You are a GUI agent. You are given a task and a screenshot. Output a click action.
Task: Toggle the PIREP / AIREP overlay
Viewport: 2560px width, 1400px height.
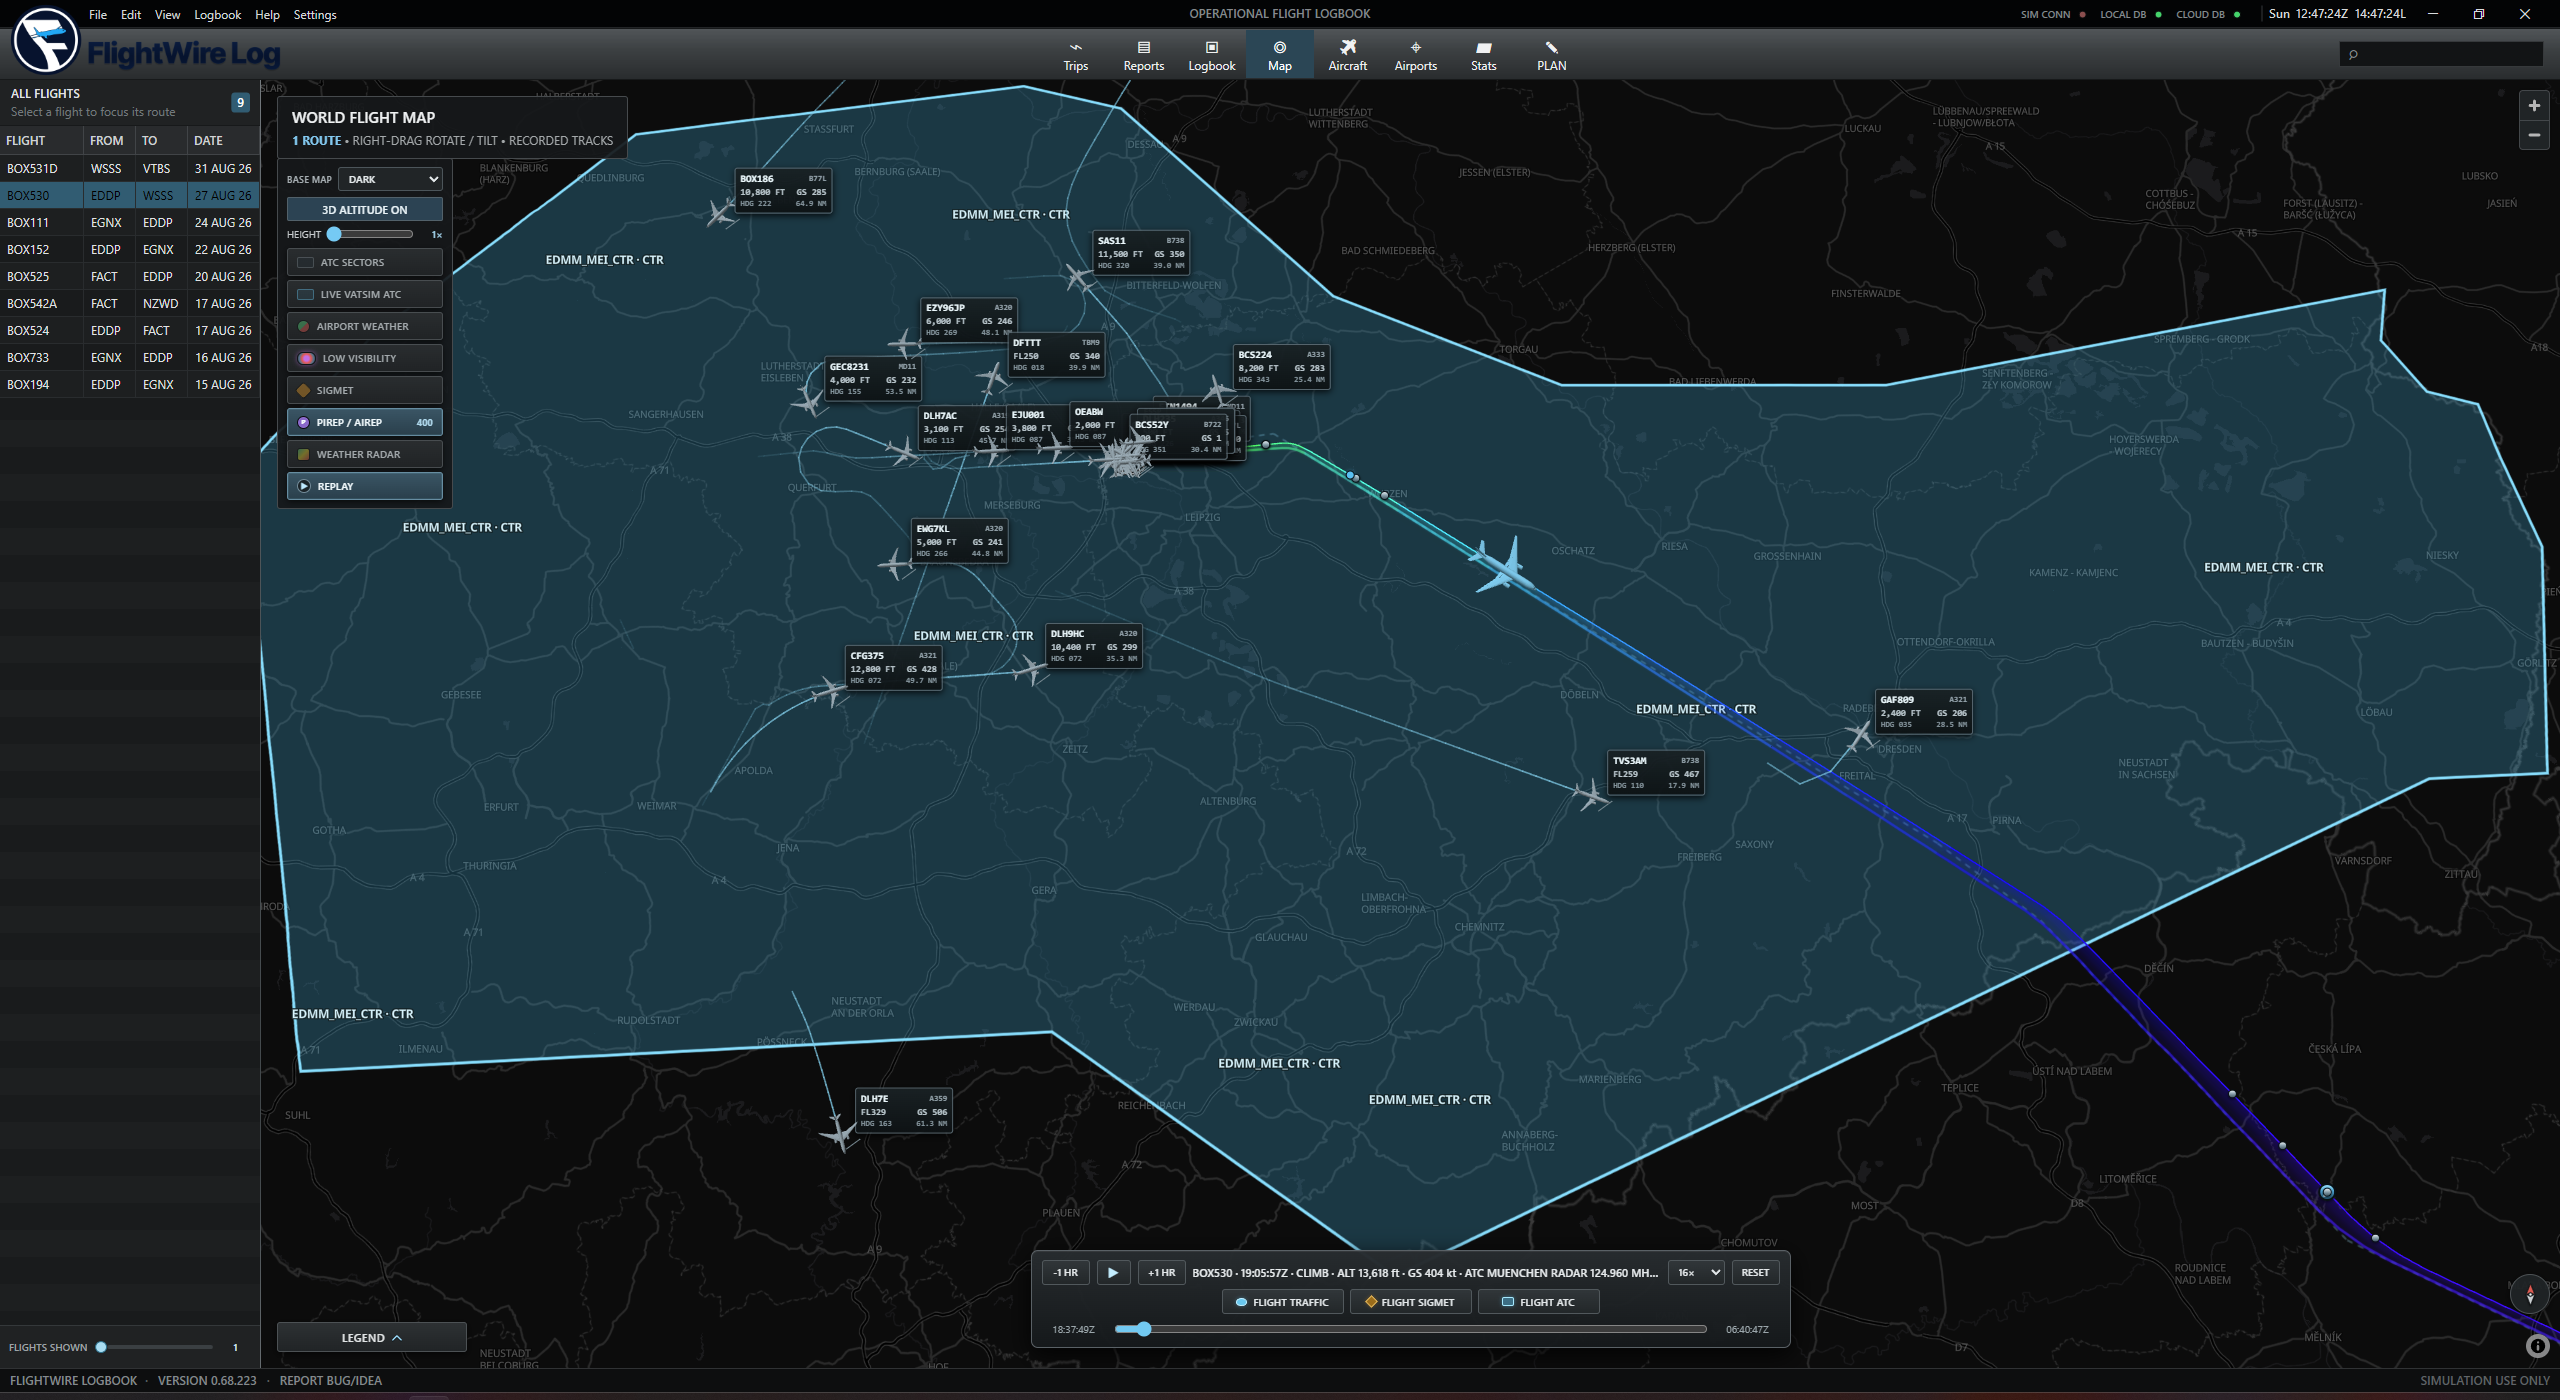[364, 422]
